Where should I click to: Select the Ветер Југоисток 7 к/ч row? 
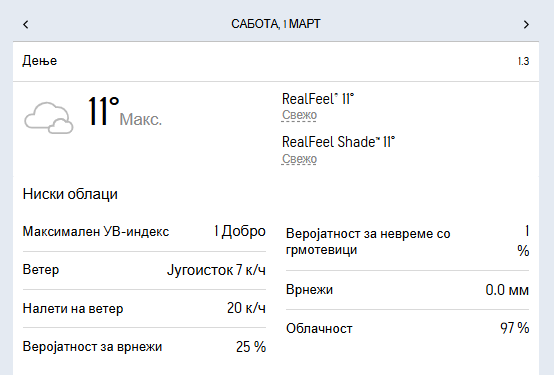coord(144,270)
